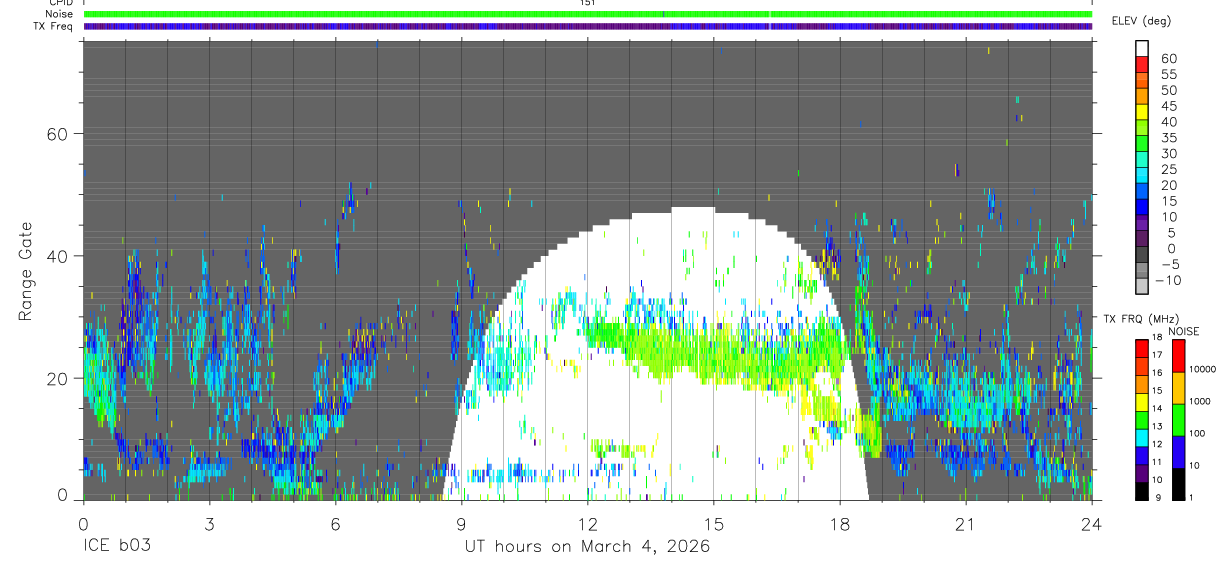The width and height of the screenshot is (1228, 567).
Task: Click the 'TX Freq' row label at top left
Action: 55,26
